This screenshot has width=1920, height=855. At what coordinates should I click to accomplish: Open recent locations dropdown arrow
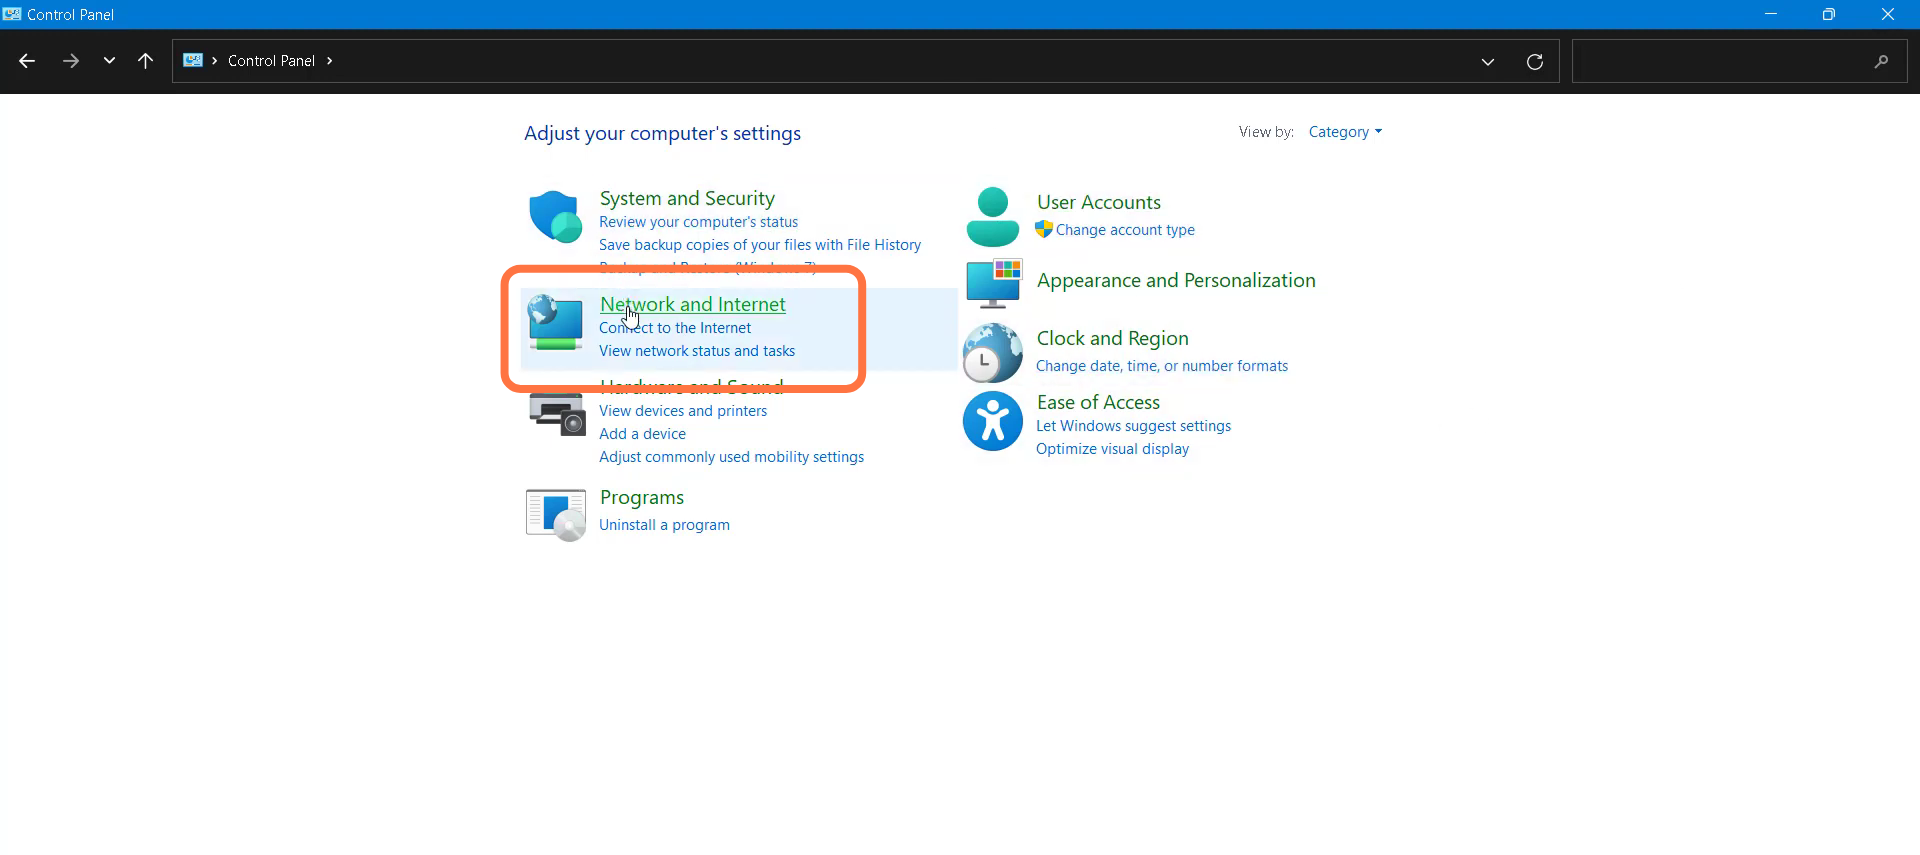click(109, 61)
